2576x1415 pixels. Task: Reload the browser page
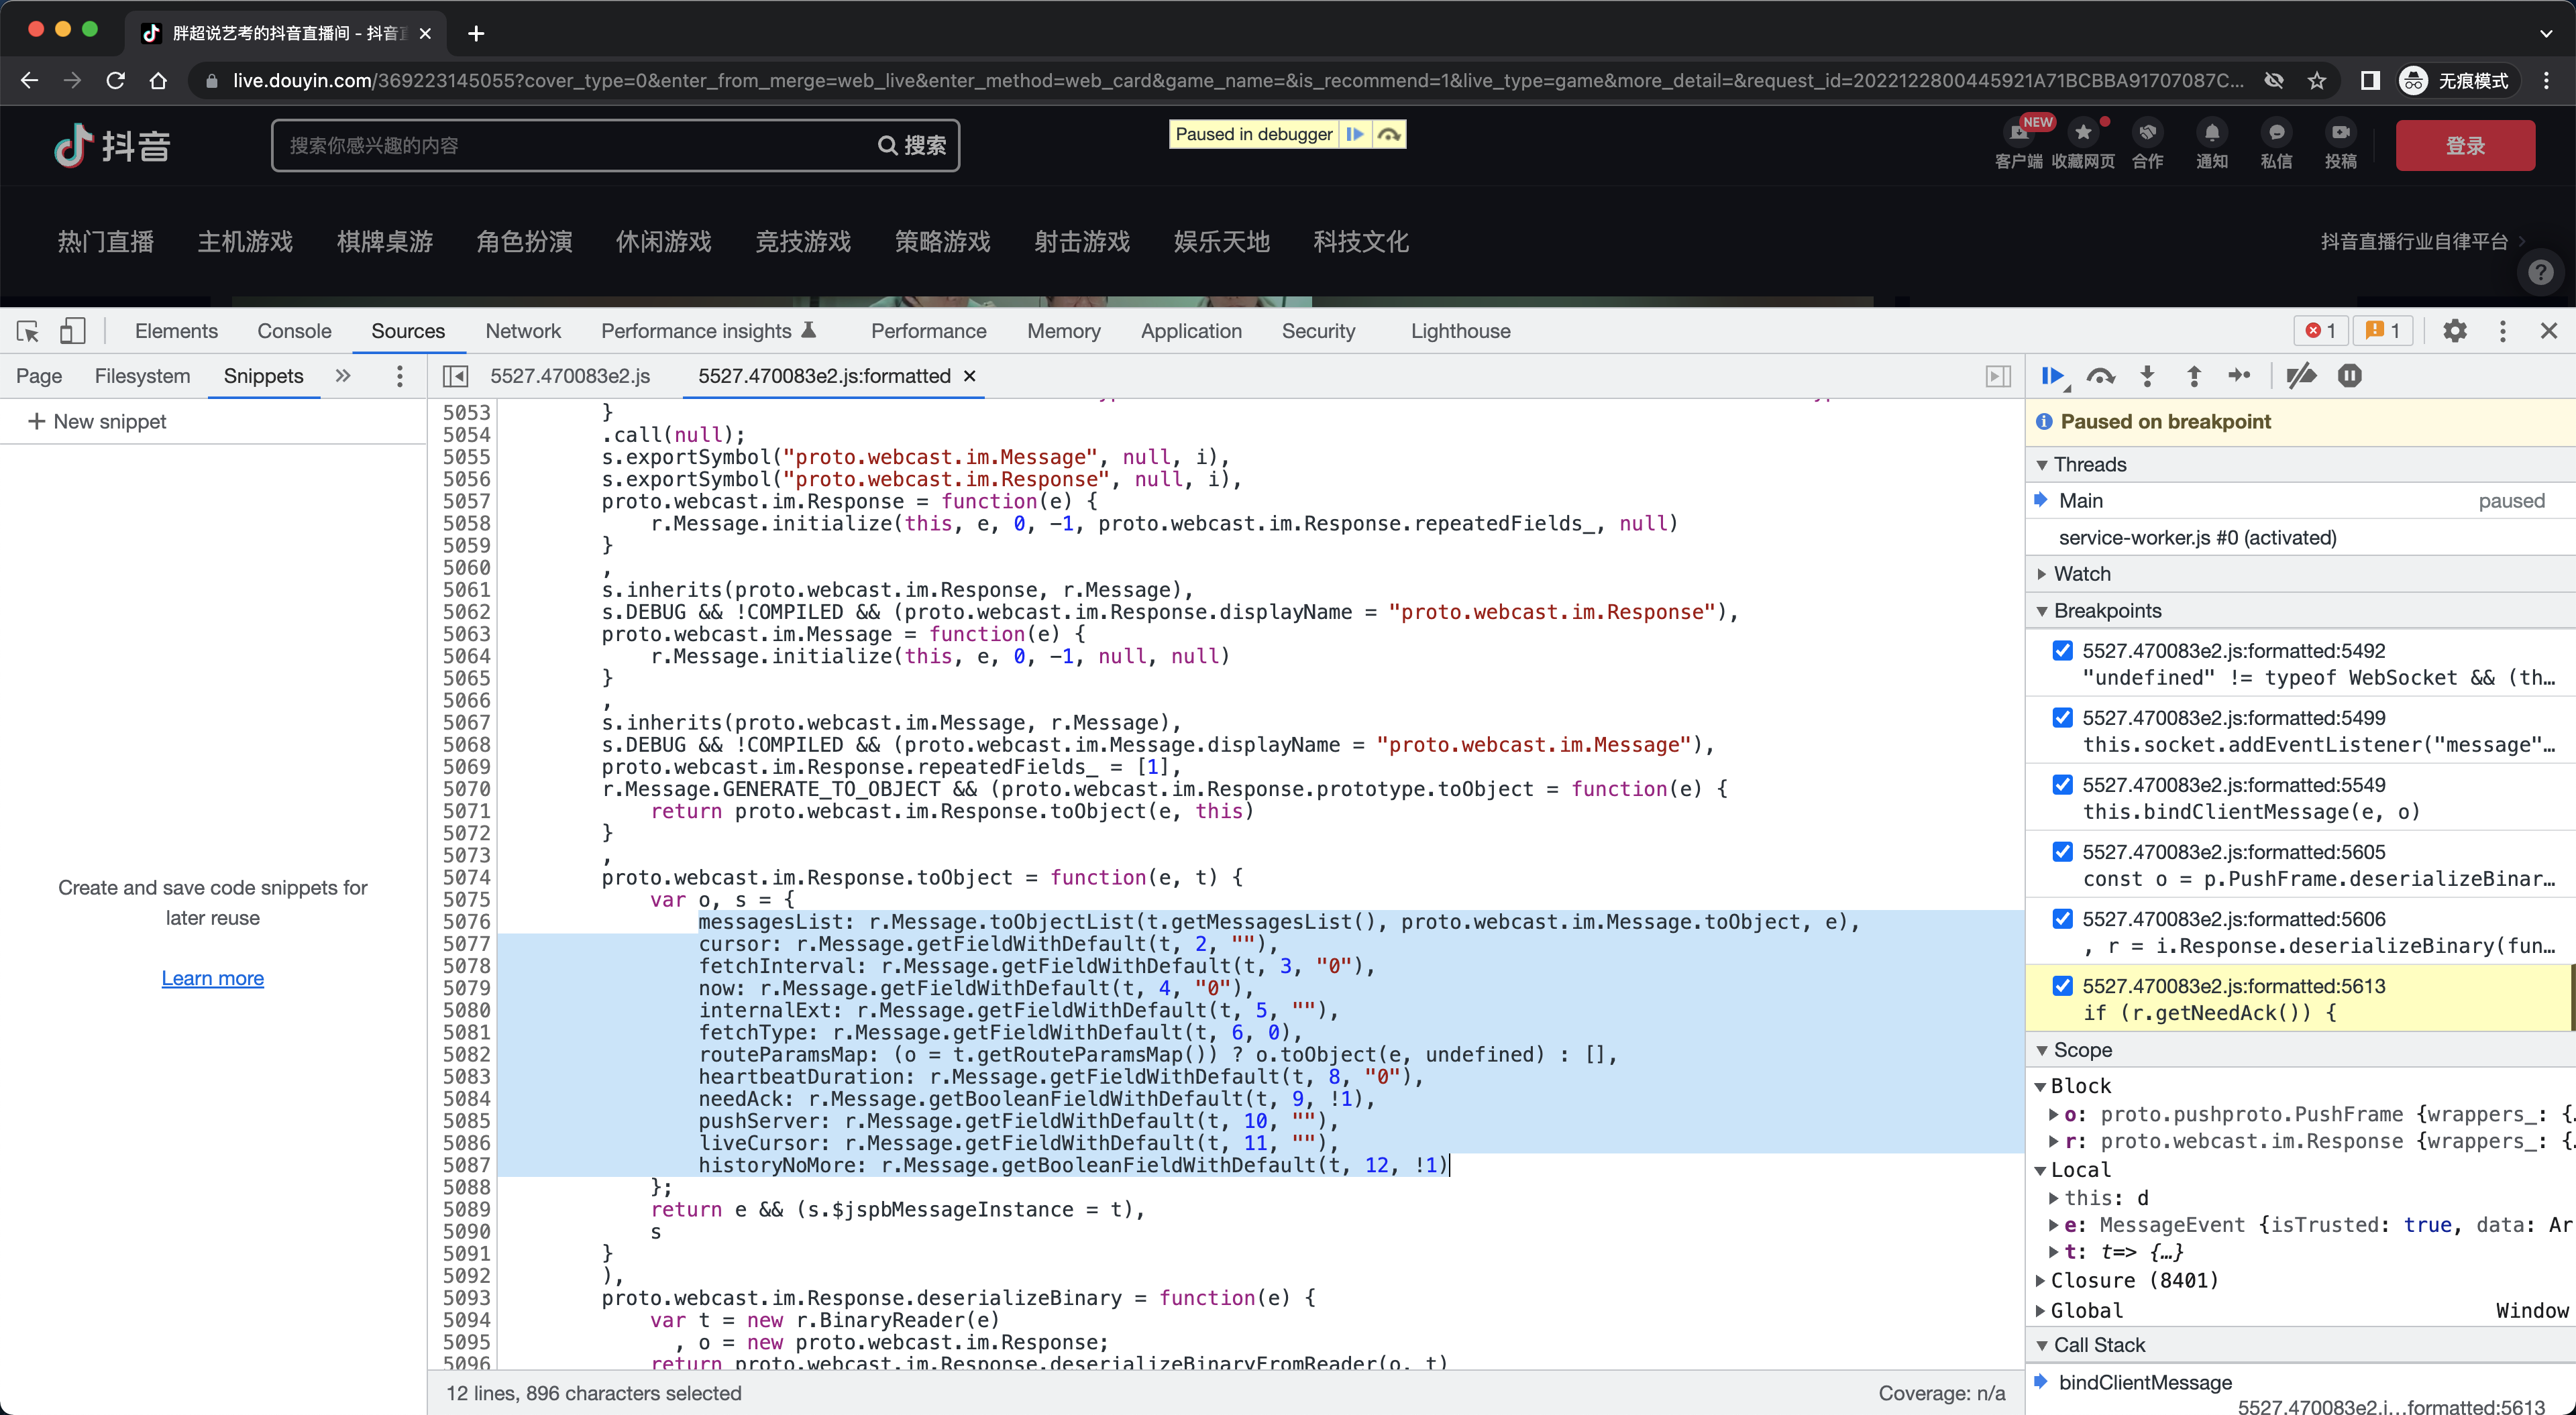[x=116, y=81]
